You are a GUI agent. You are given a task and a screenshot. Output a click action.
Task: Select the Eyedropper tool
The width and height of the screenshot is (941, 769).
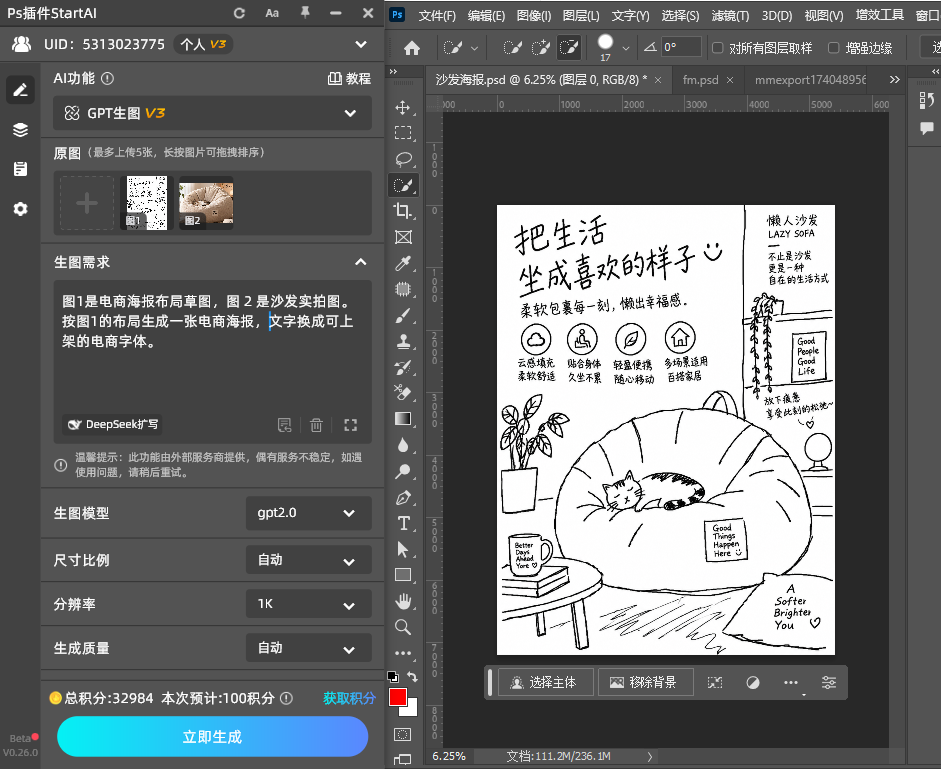pyautogui.click(x=403, y=263)
